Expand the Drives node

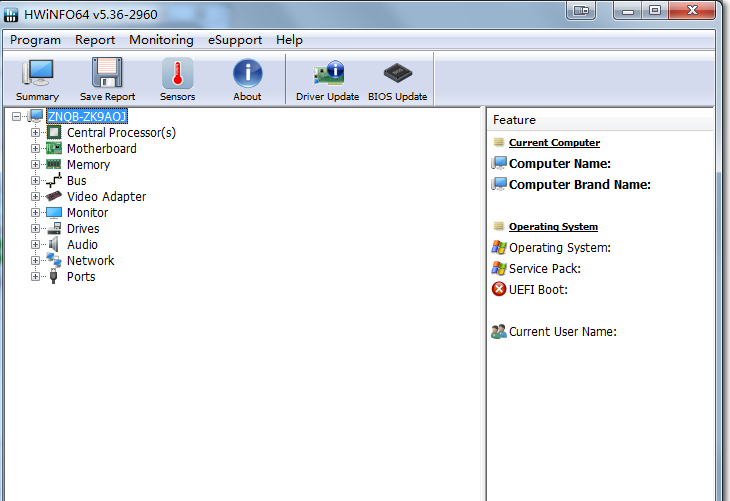pos(35,228)
